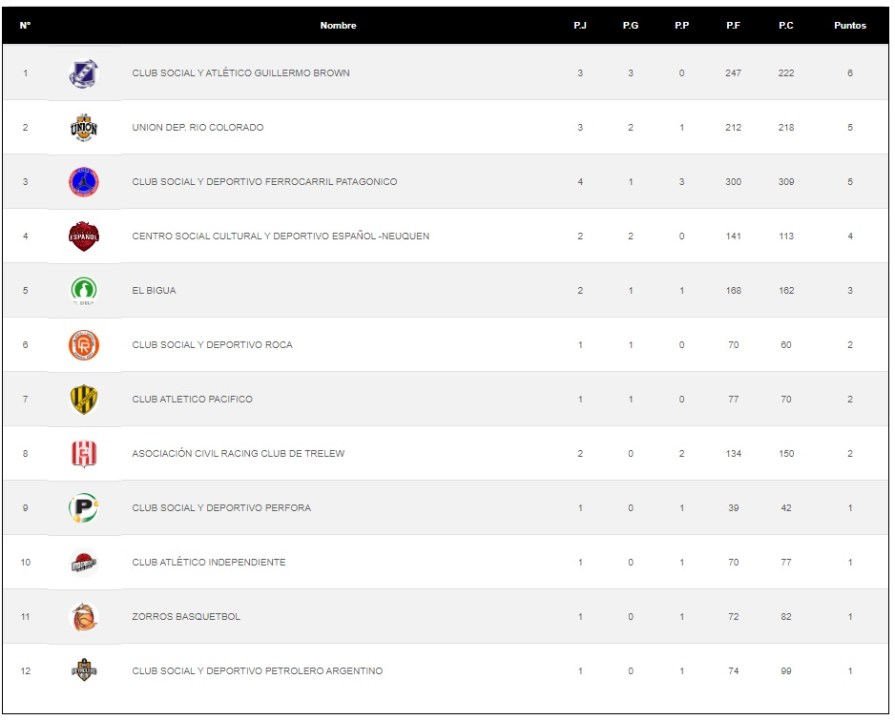Screen dimensions: 895x720
Task: Open CLUB SOCIAL Y ATLÉTICO GUILLERMO BROWN
Action: 241,73
